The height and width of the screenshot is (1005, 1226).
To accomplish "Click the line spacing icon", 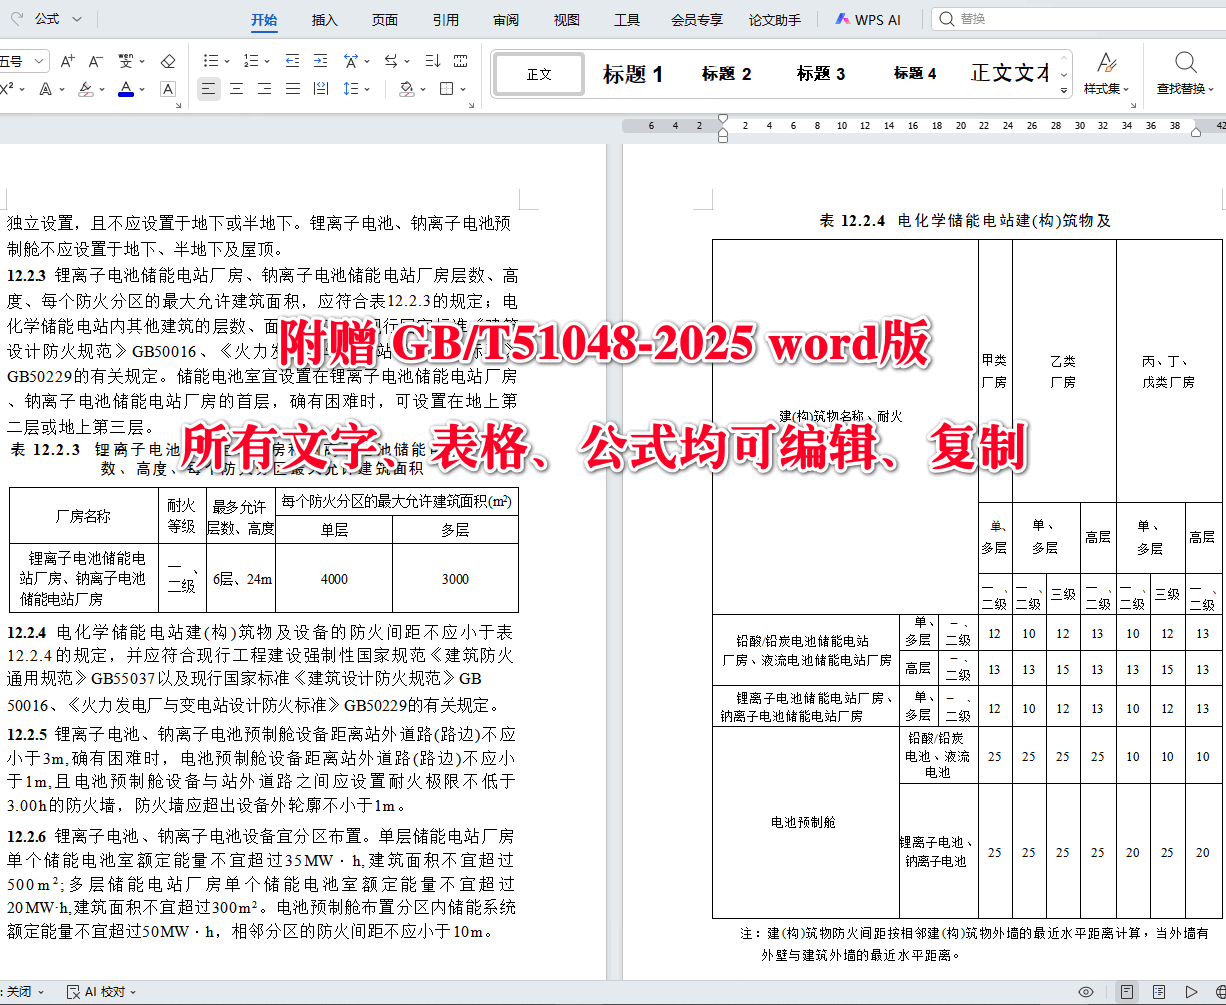I will (x=350, y=89).
